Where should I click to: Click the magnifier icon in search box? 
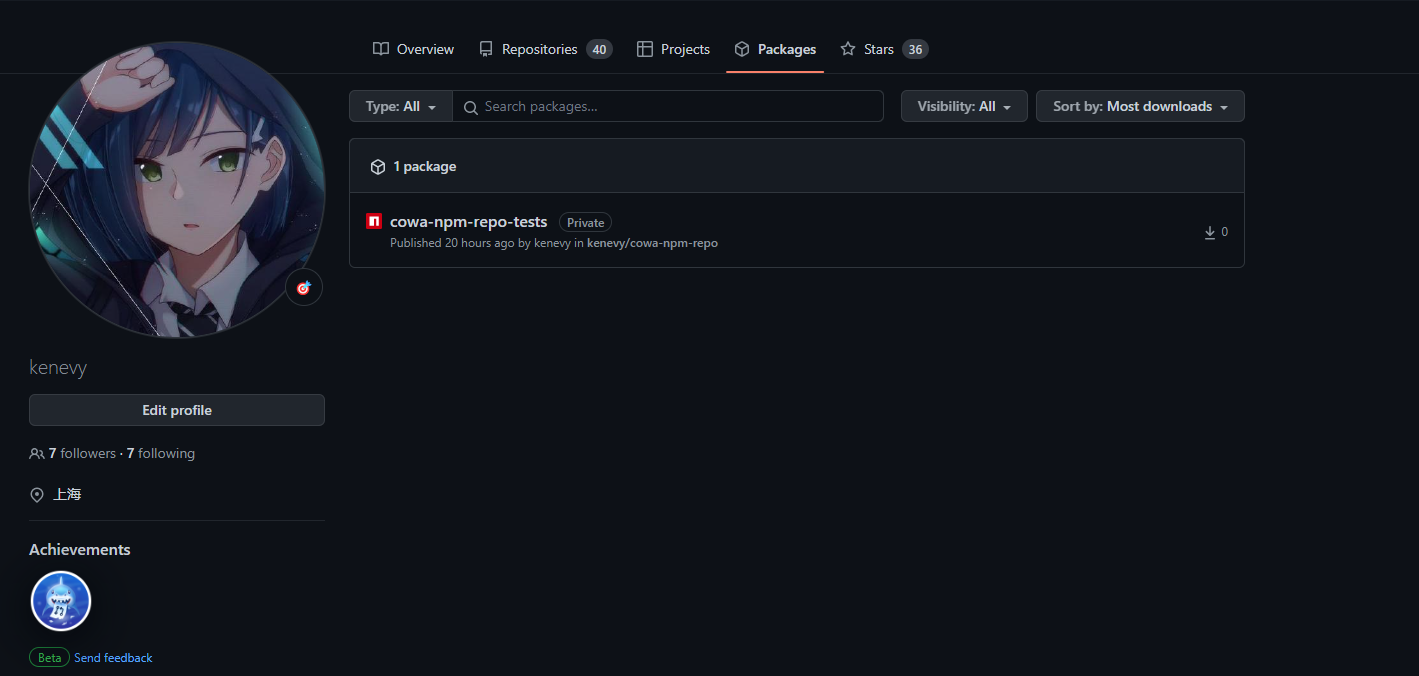click(471, 107)
